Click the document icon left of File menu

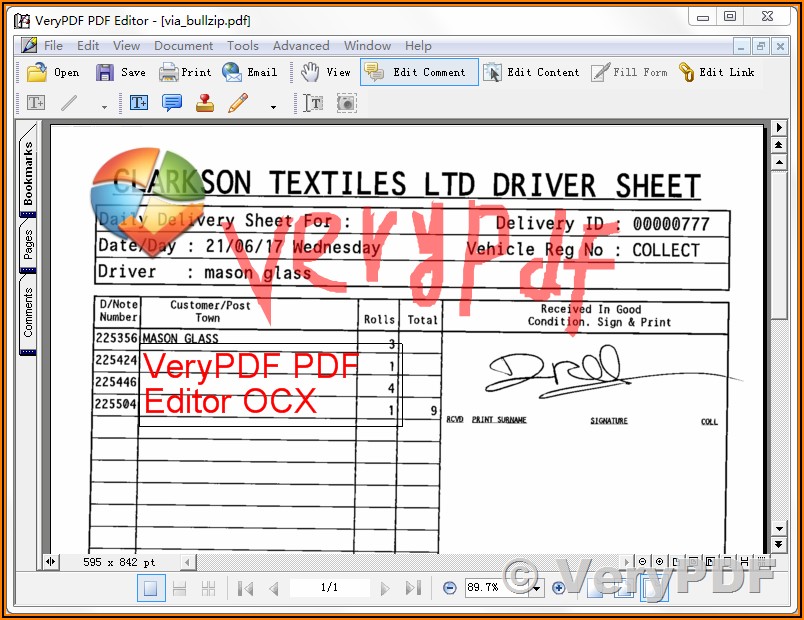tap(29, 46)
